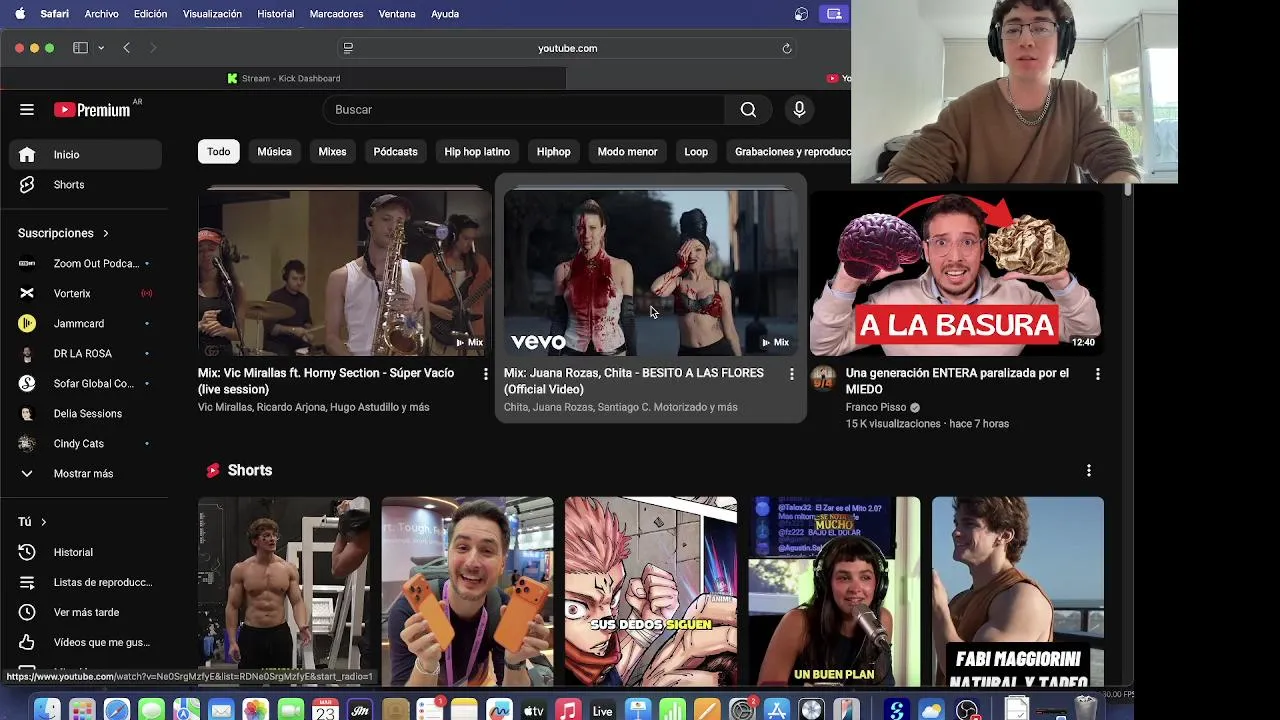Open the Apple menu

19,14
